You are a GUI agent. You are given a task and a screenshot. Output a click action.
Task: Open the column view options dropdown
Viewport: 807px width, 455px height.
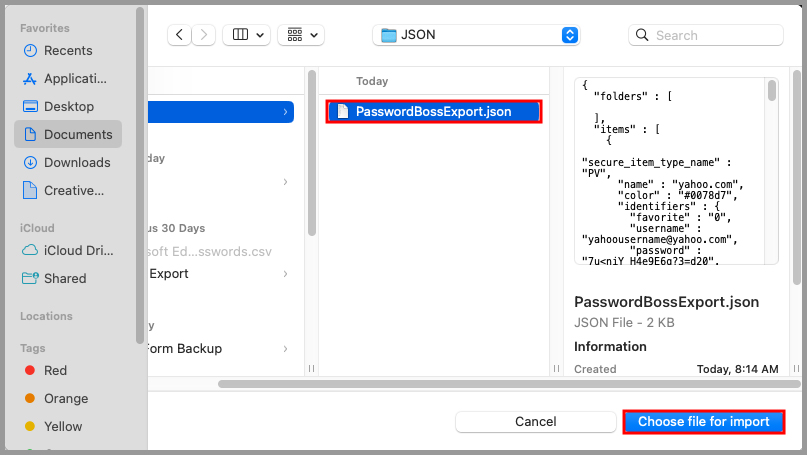[x=246, y=35]
